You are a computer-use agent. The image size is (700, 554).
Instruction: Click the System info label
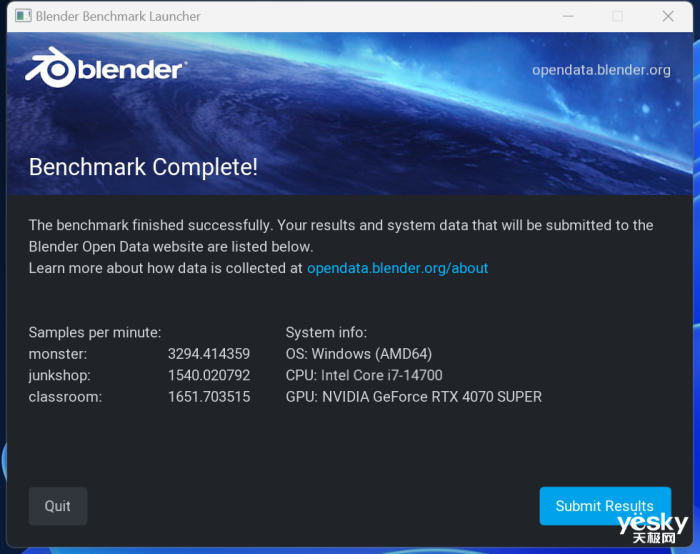(x=326, y=332)
